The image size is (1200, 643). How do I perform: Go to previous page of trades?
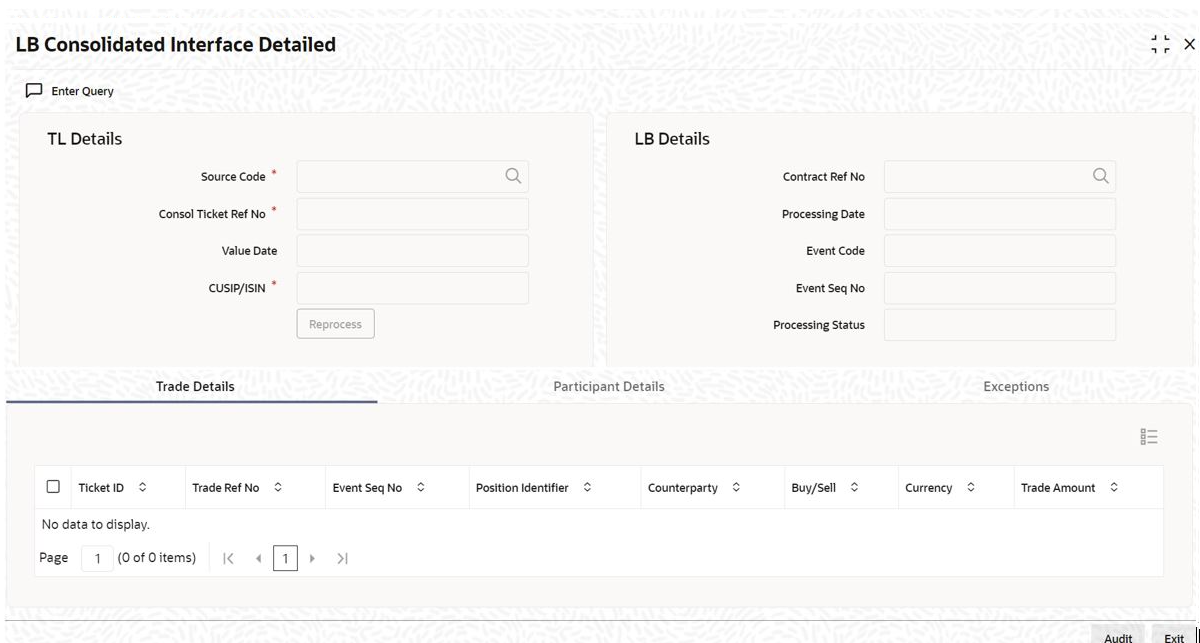click(x=259, y=558)
